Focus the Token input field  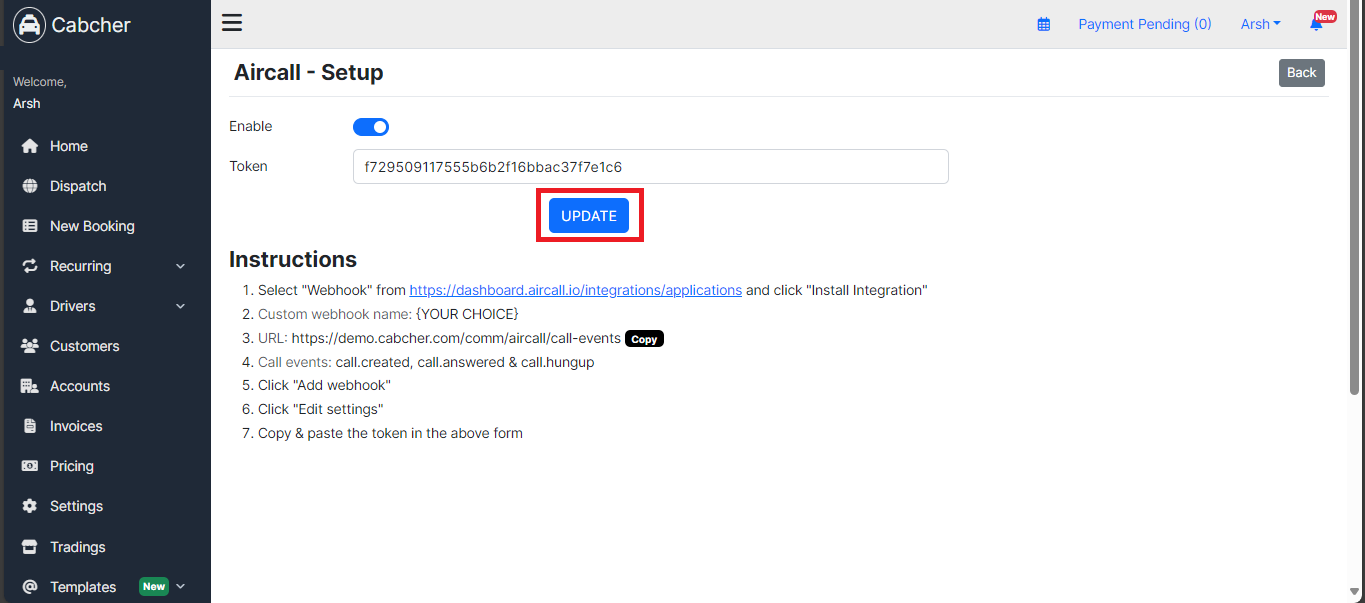point(650,167)
